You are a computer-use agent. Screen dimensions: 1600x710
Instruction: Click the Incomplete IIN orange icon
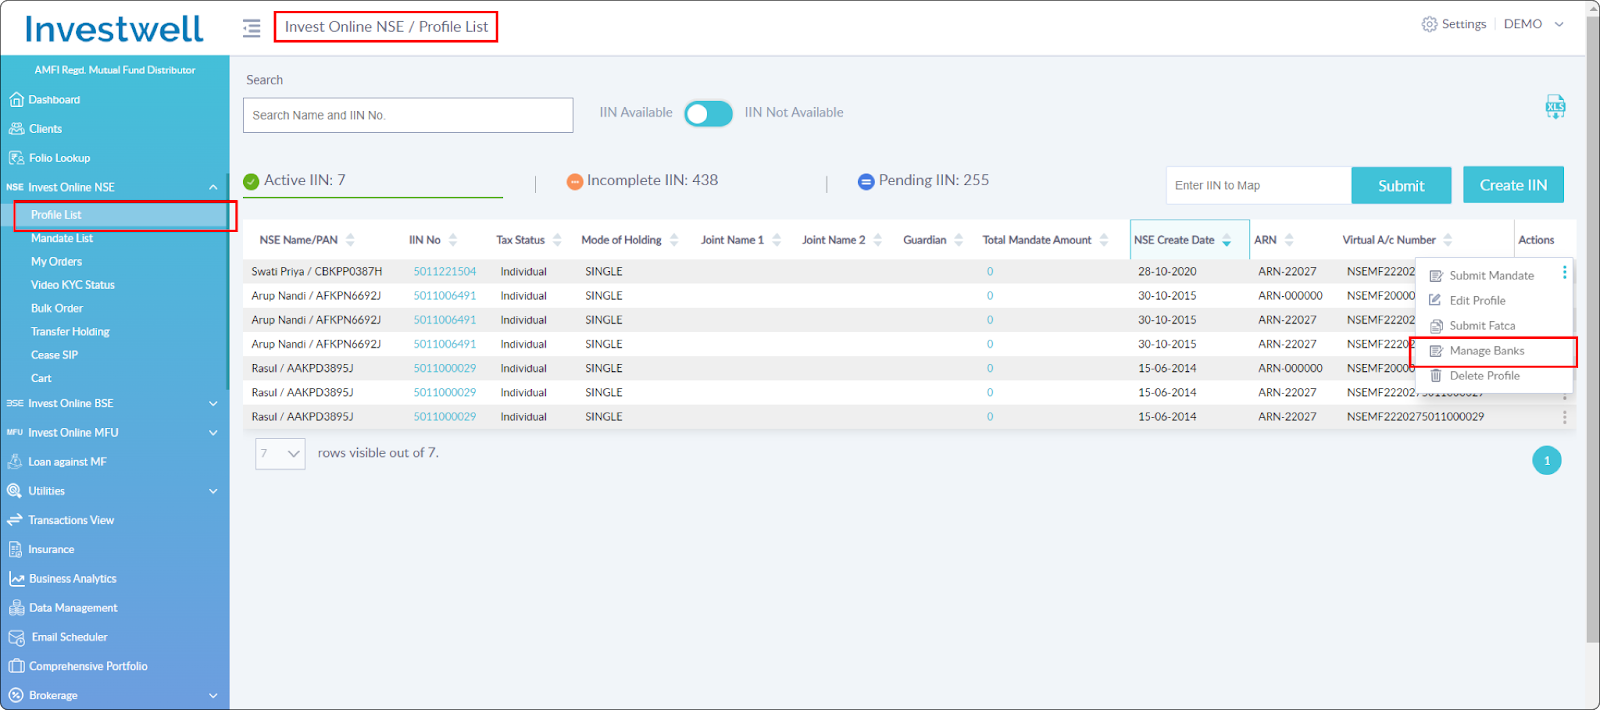click(x=575, y=182)
